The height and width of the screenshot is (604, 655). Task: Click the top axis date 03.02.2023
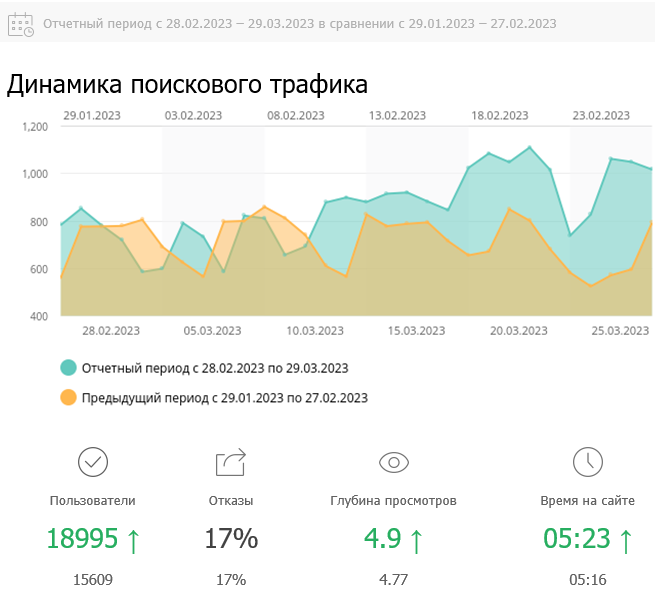coord(193,115)
